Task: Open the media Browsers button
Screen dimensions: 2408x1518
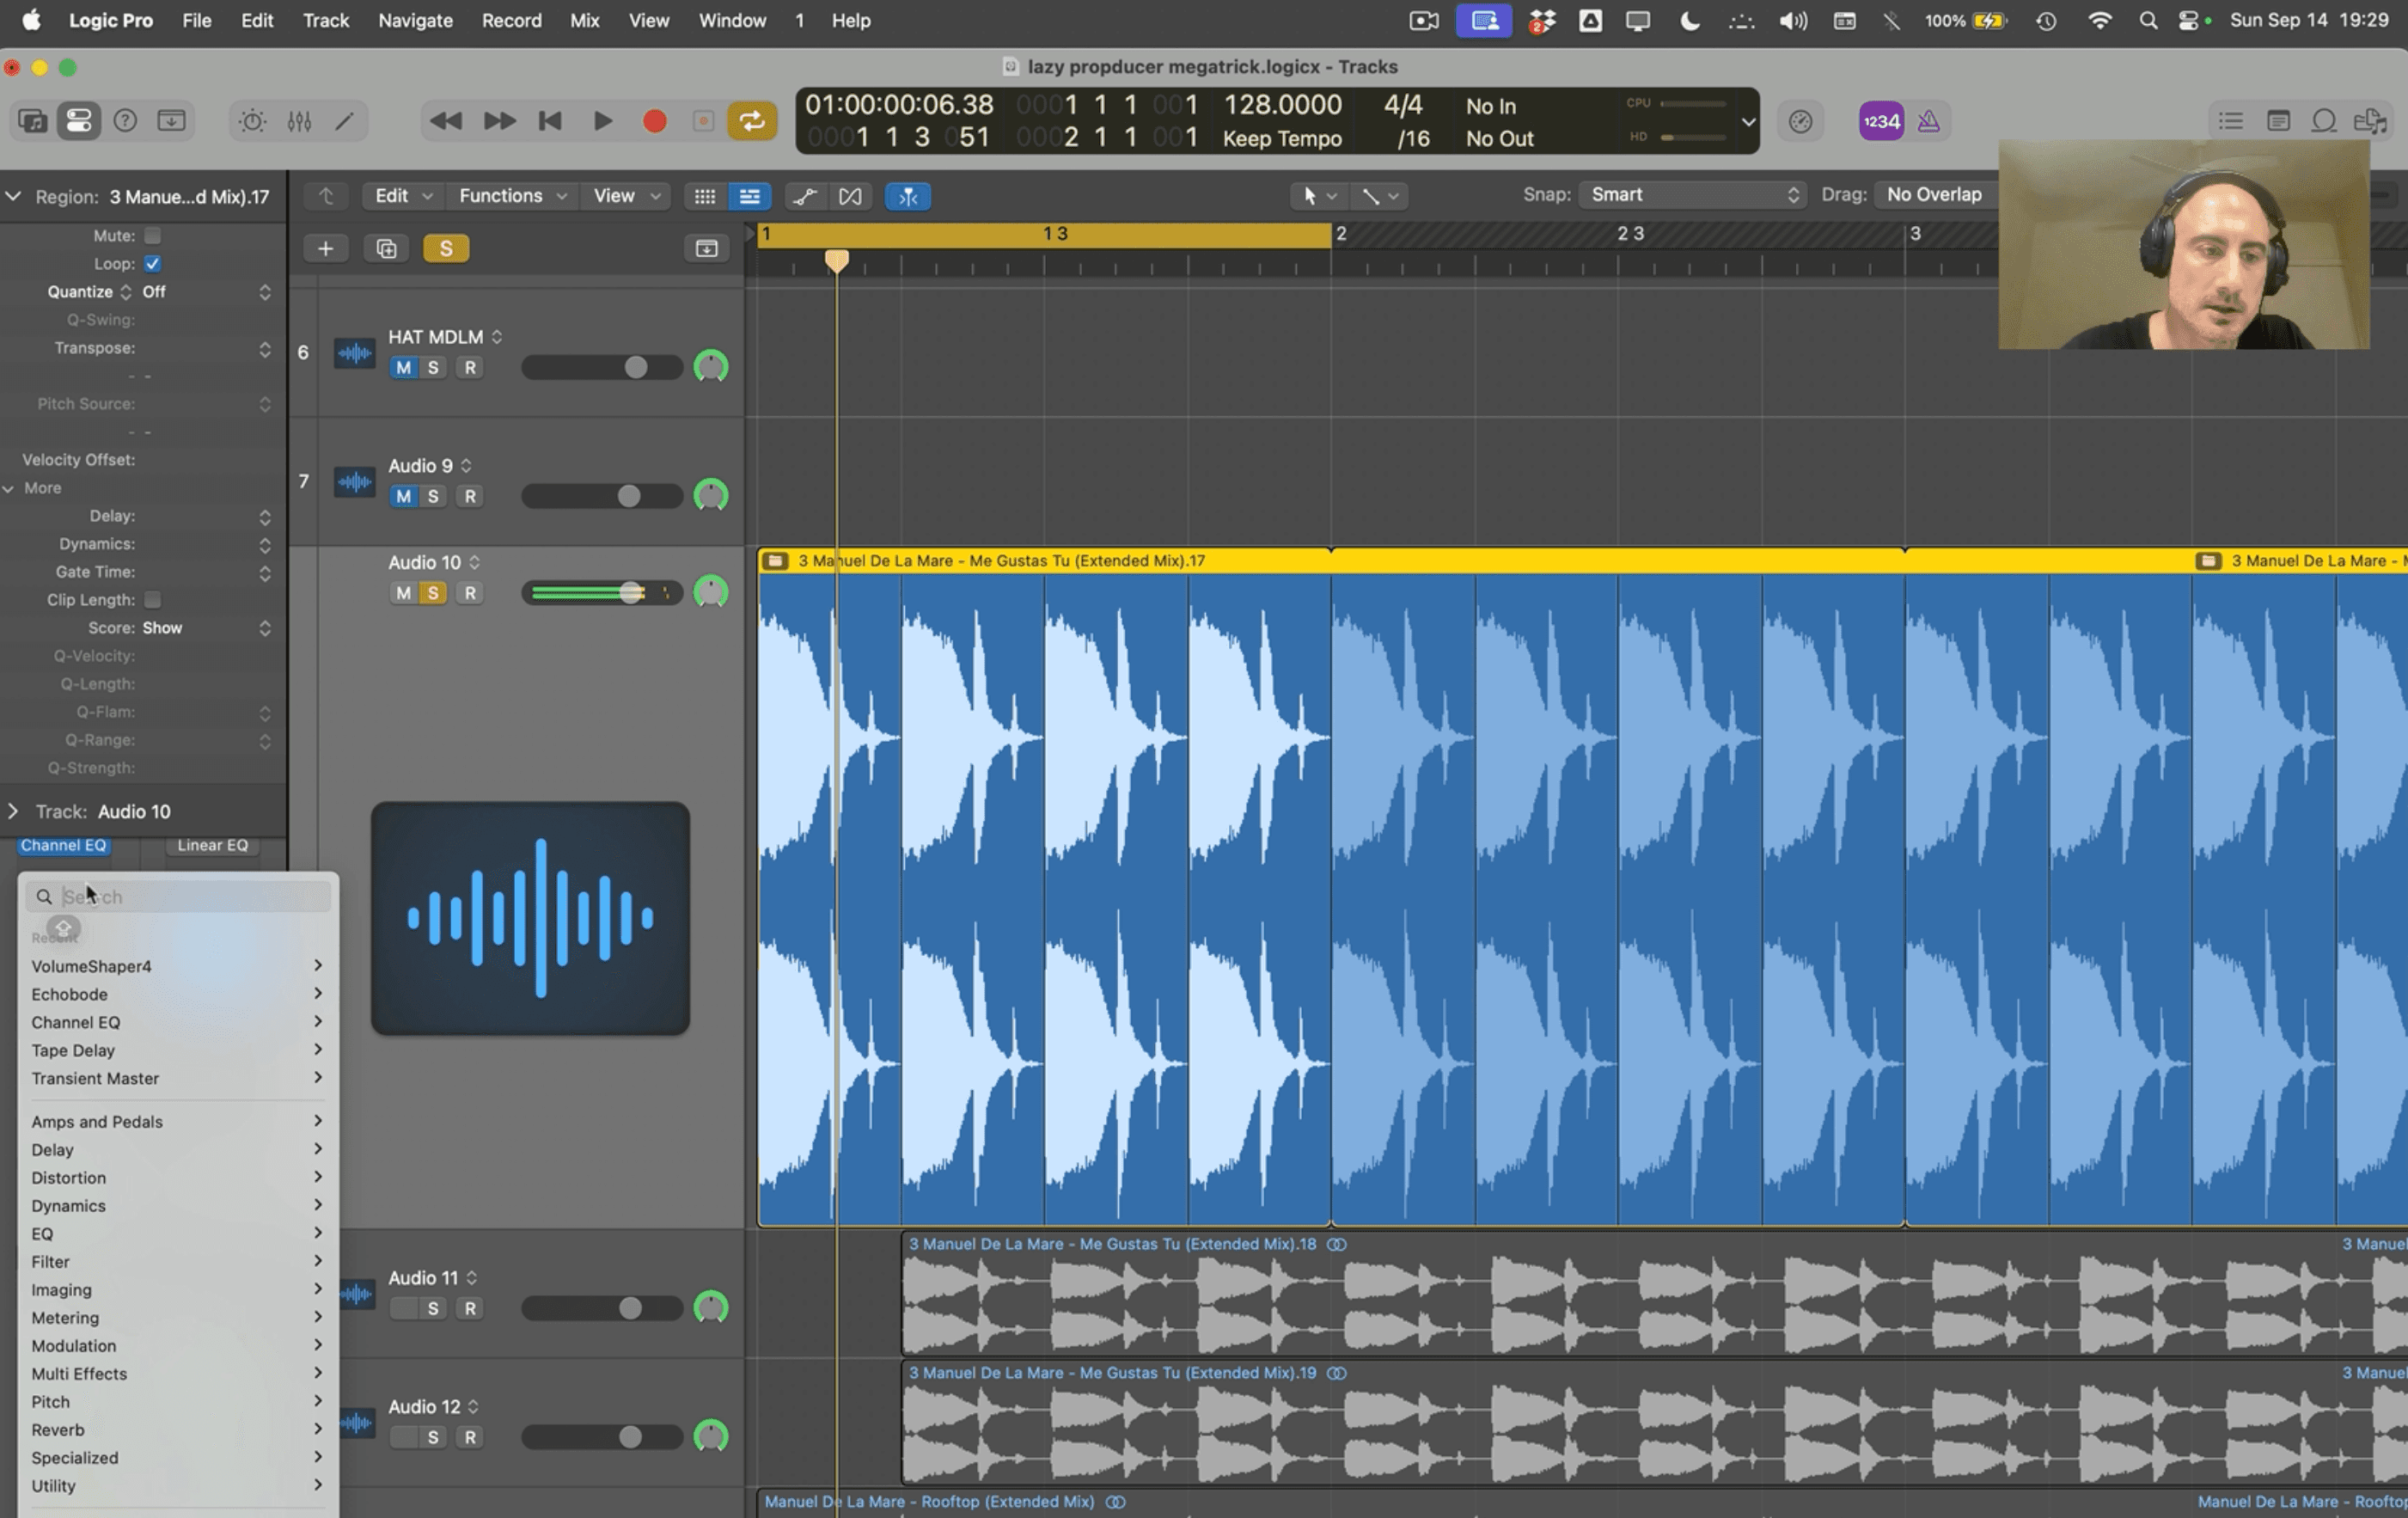Action: 2370,121
